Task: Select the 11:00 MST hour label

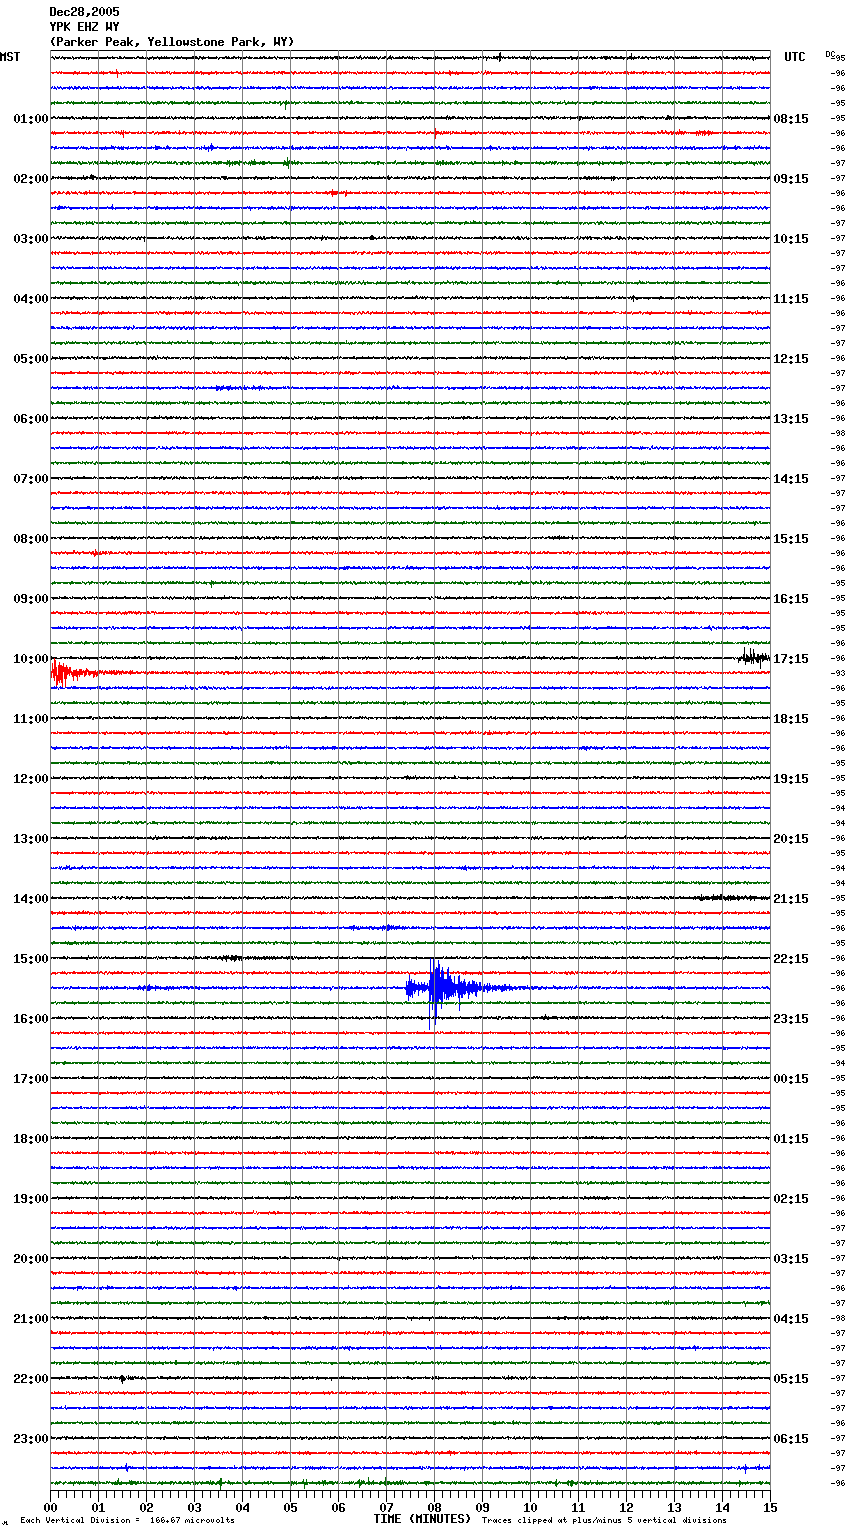Action: point(31,719)
